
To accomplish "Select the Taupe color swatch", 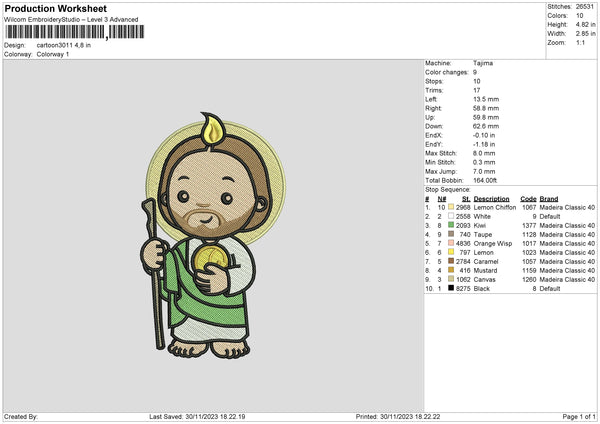I will pos(451,234).
